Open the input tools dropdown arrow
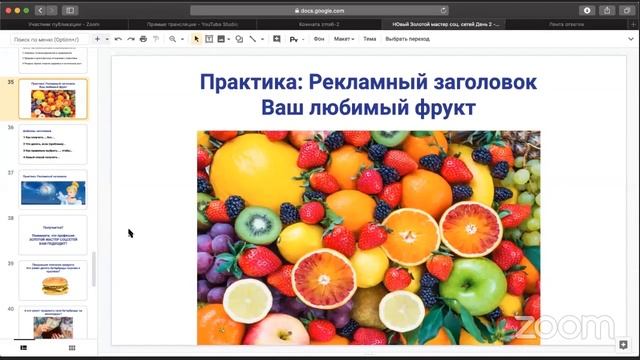Screen dimensions: 640x360 click(x=303, y=39)
